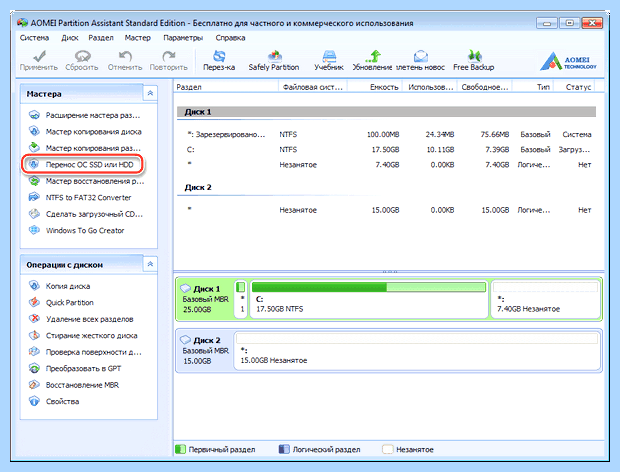This screenshot has height=472, width=620.
Task: Click Логический раздел blue legend swatch
Action: [284, 449]
